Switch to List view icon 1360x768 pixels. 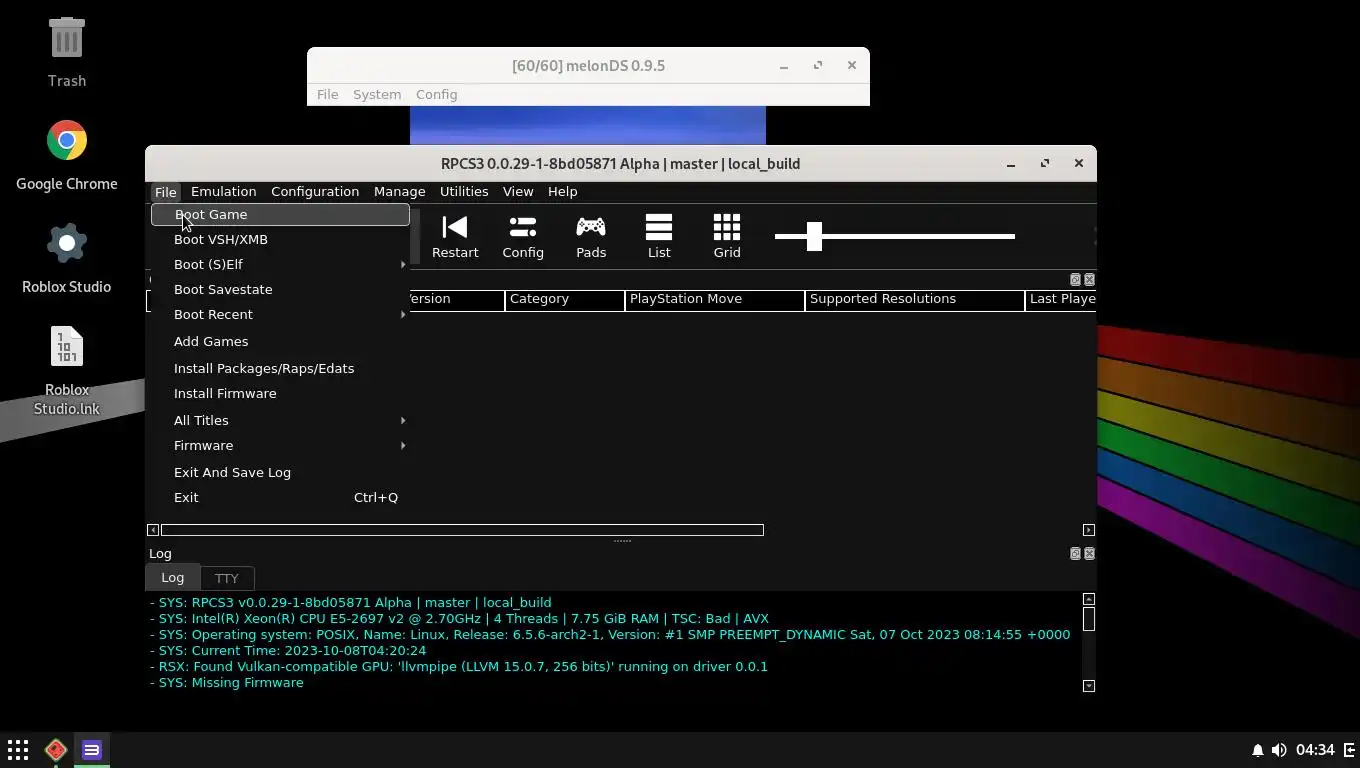[659, 237]
